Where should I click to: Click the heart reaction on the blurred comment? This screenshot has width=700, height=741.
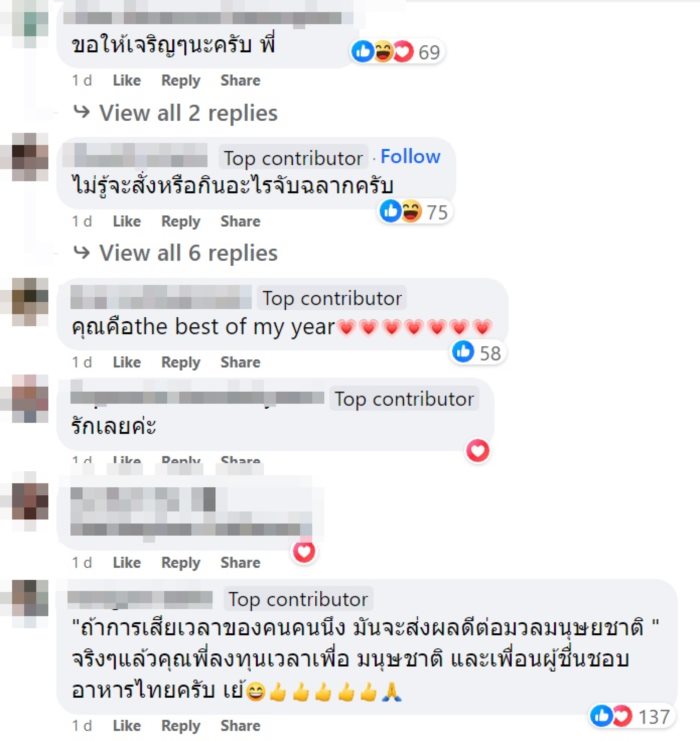(304, 551)
